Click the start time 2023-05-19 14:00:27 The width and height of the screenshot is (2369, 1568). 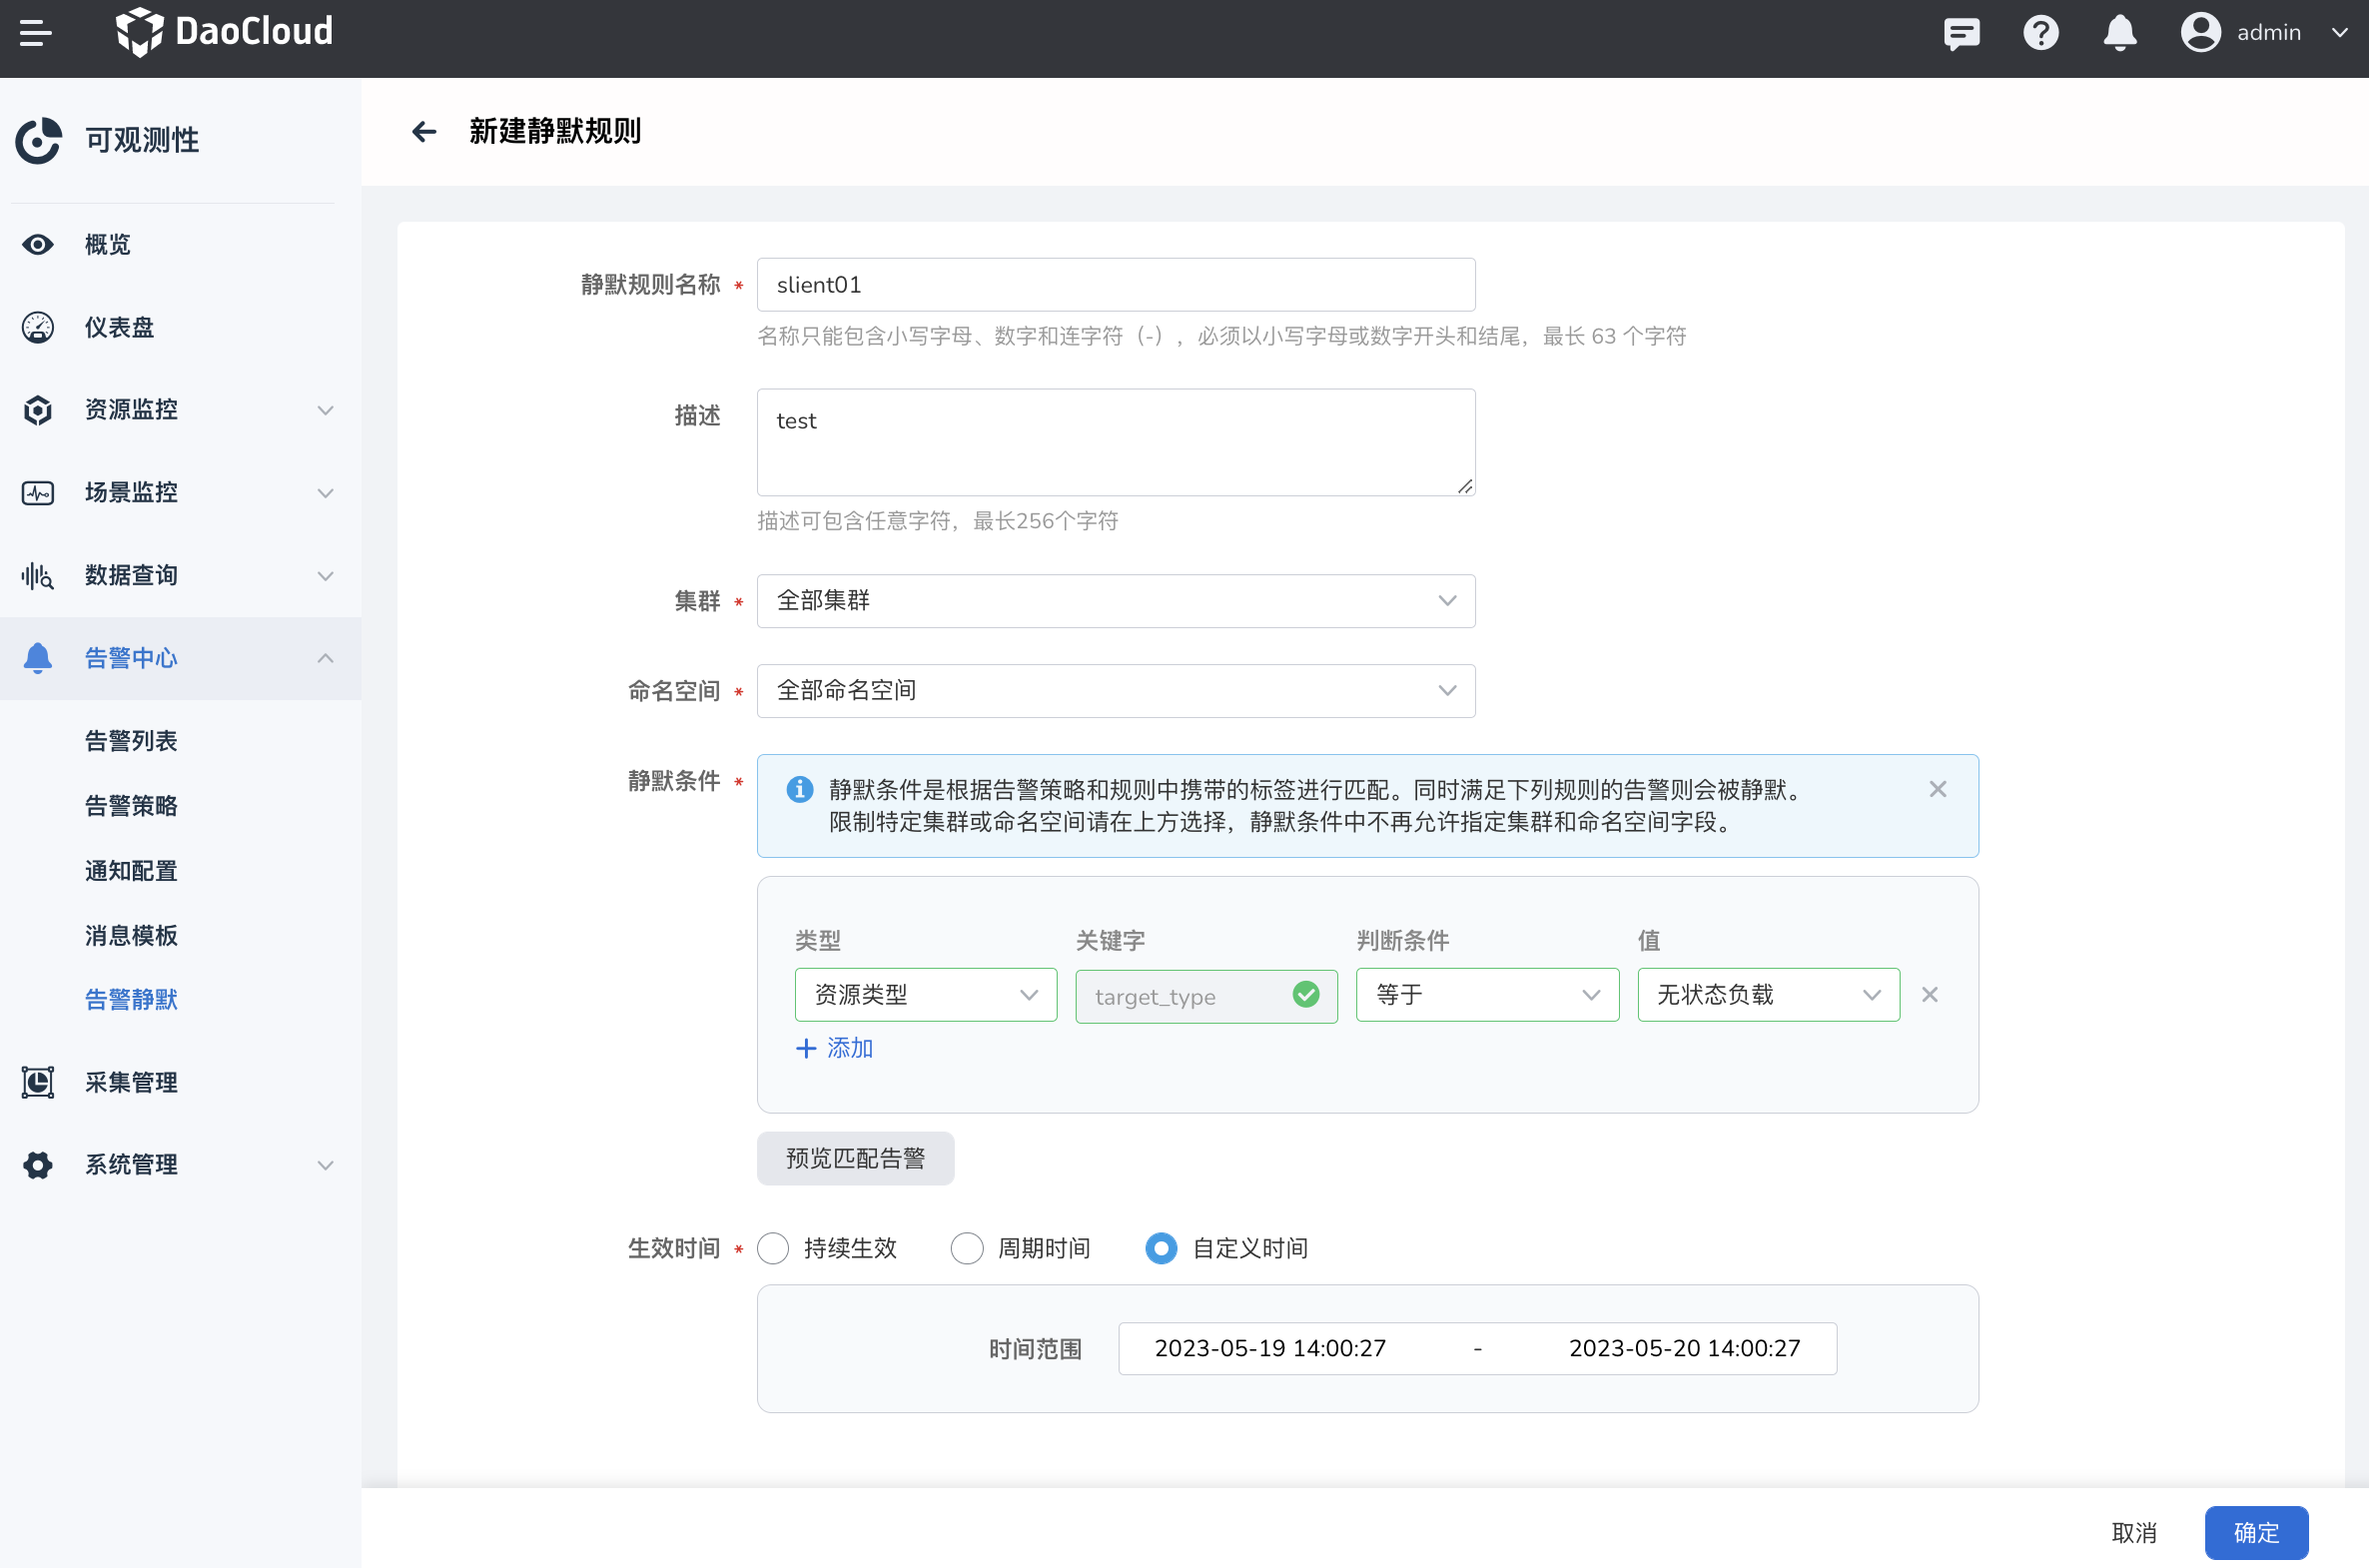[1270, 1349]
